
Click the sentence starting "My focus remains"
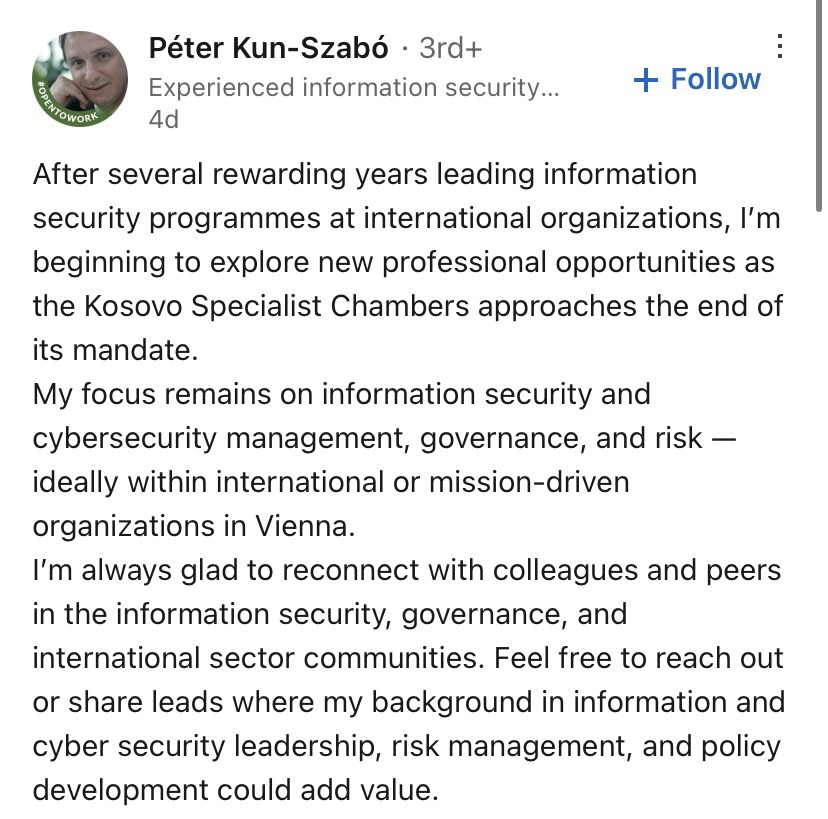(x=341, y=394)
